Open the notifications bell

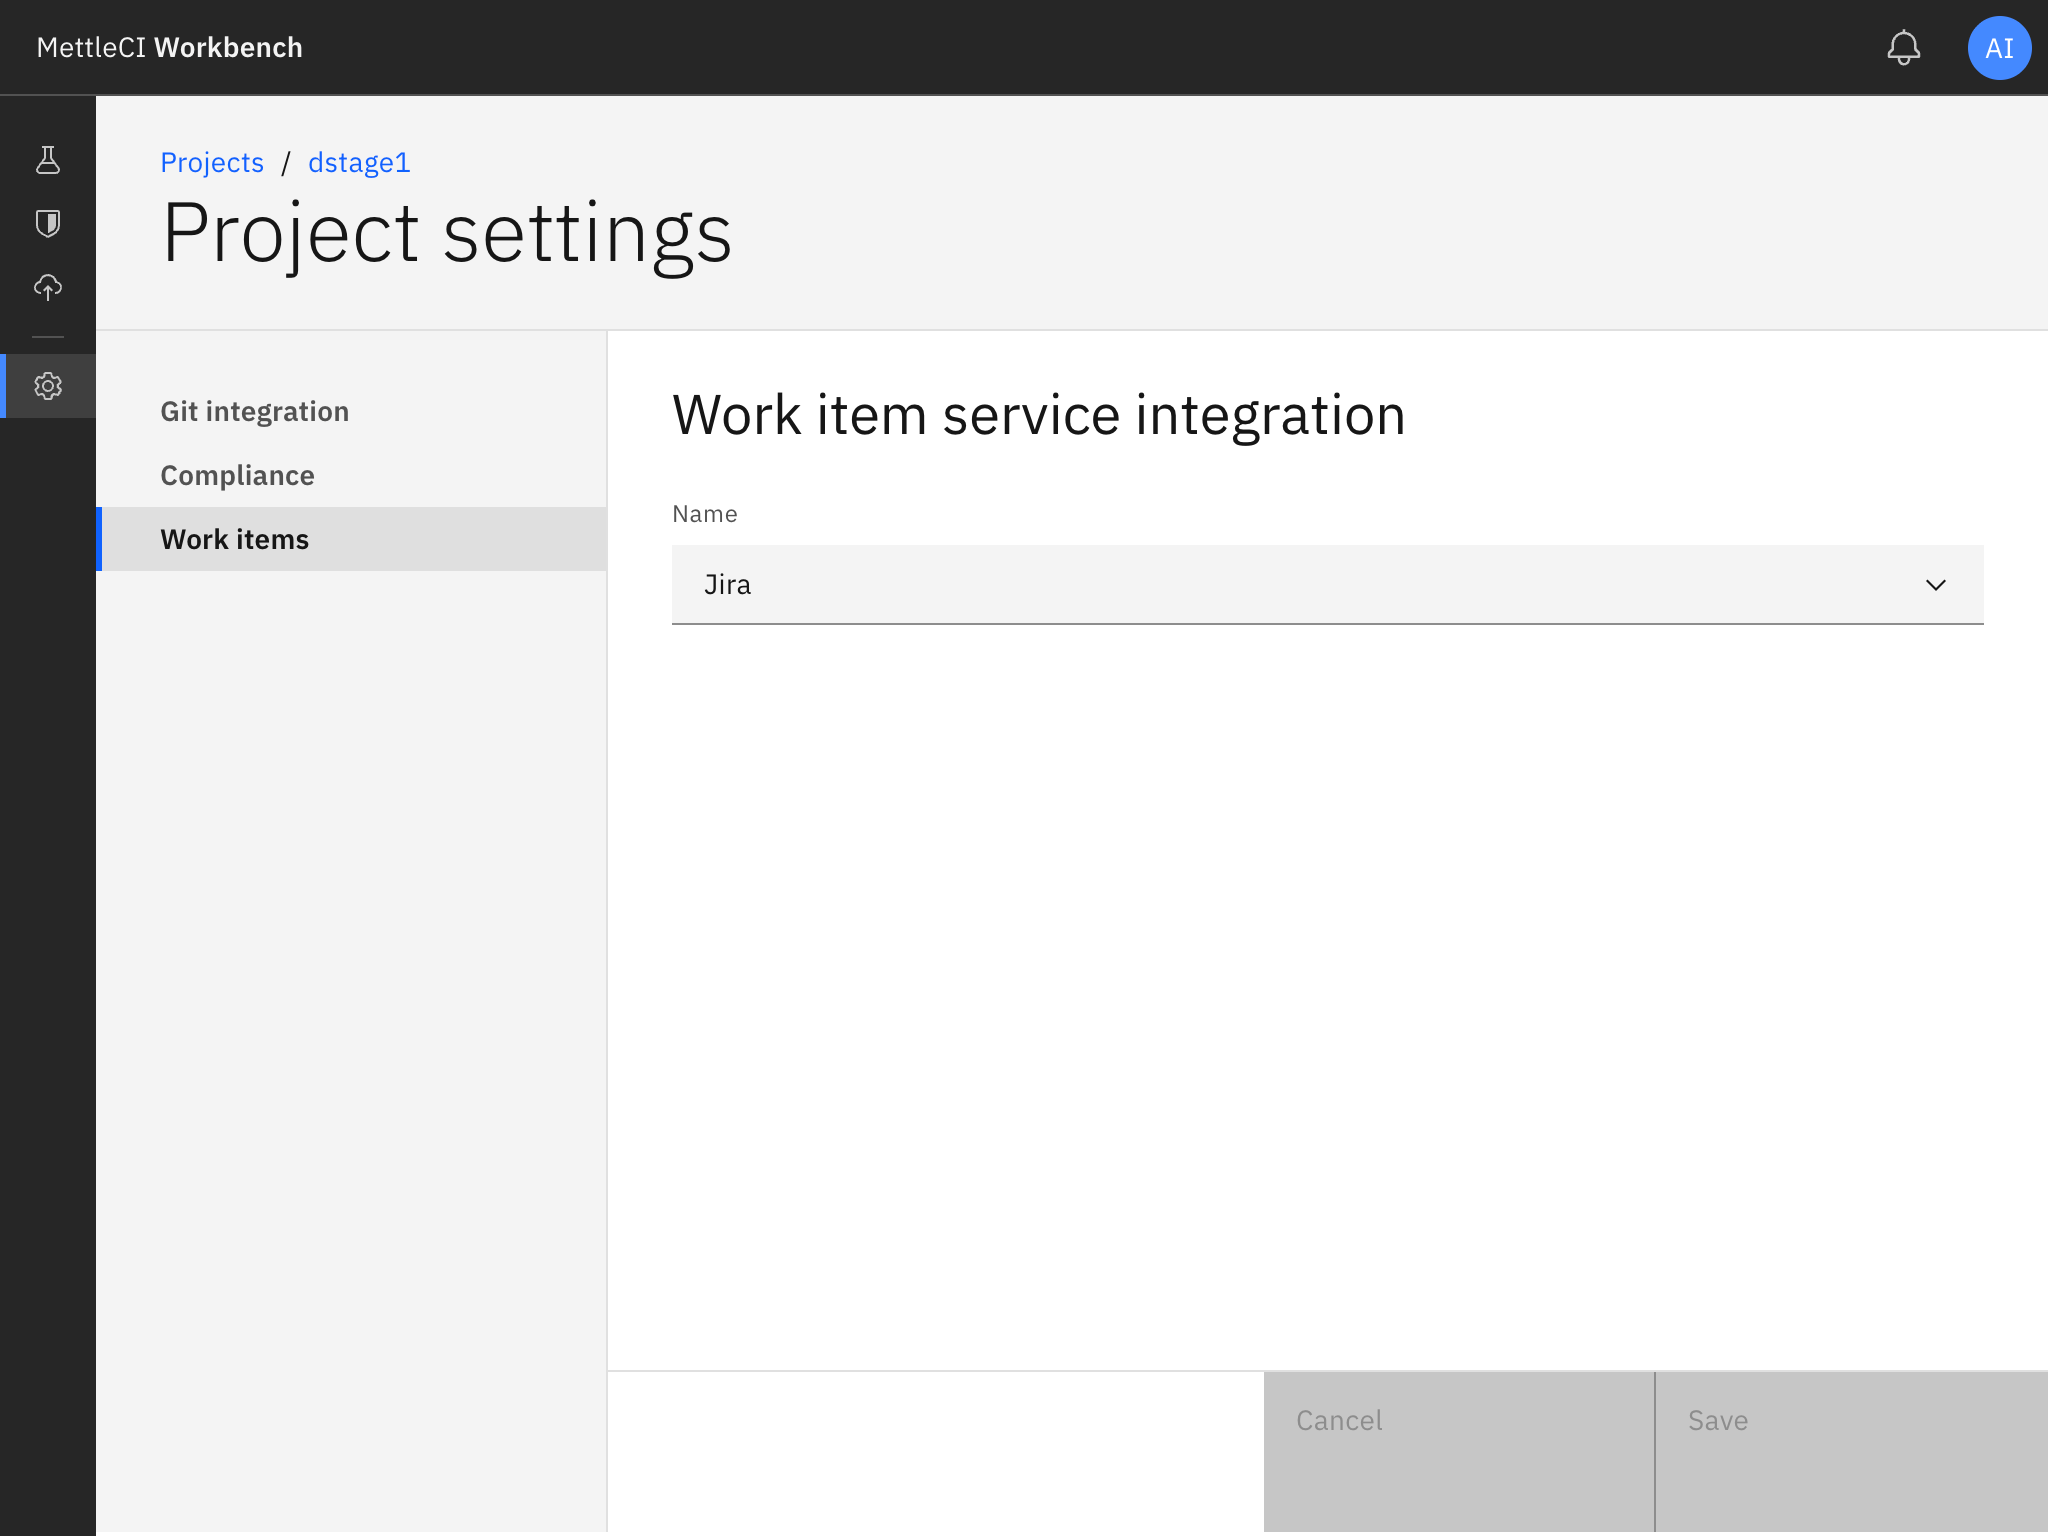[1904, 47]
